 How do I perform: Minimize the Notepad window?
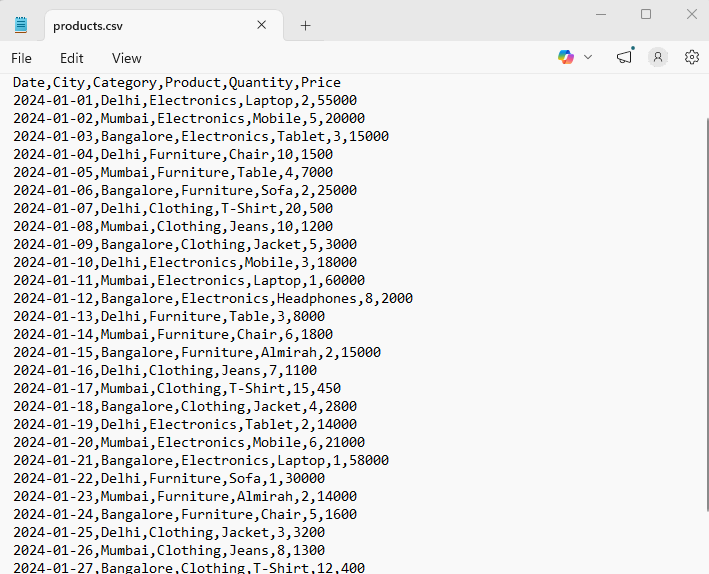pos(601,14)
